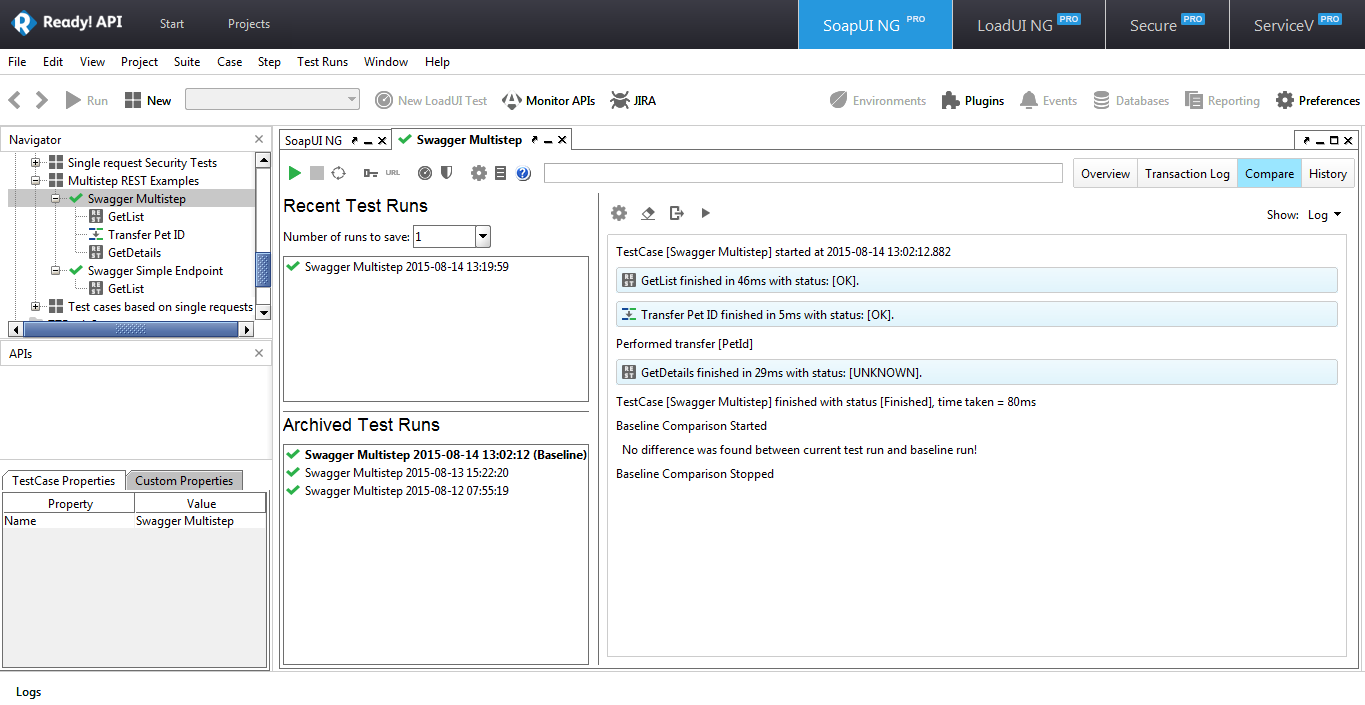The image size is (1365, 705).
Task: Click the shield security test icon
Action: tap(446, 173)
